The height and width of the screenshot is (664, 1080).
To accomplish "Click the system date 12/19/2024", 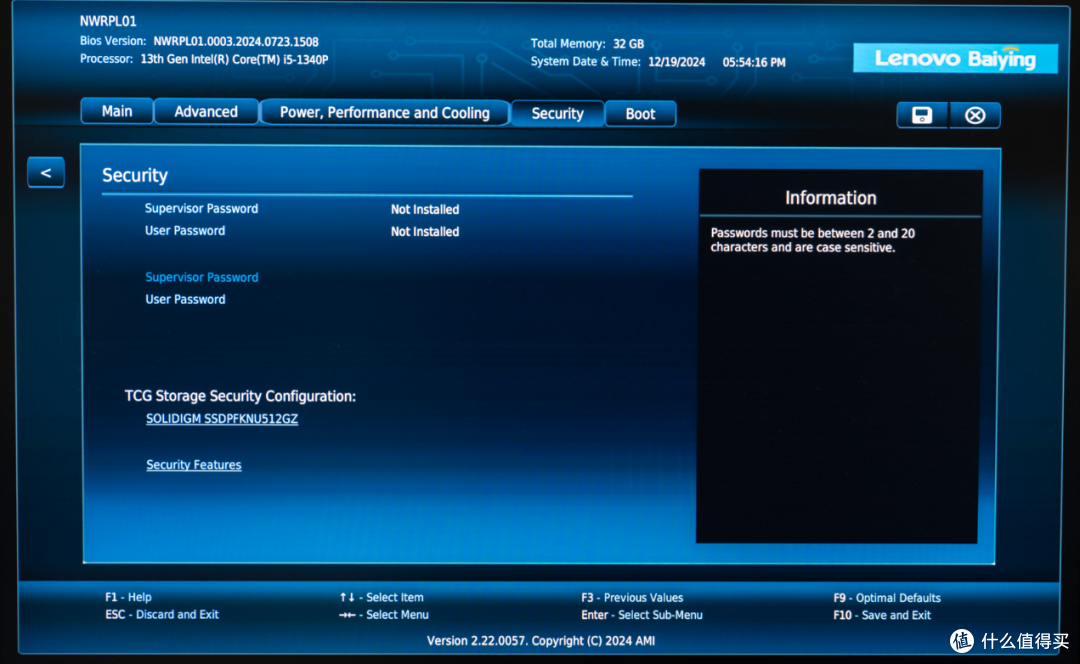I will tap(676, 62).
